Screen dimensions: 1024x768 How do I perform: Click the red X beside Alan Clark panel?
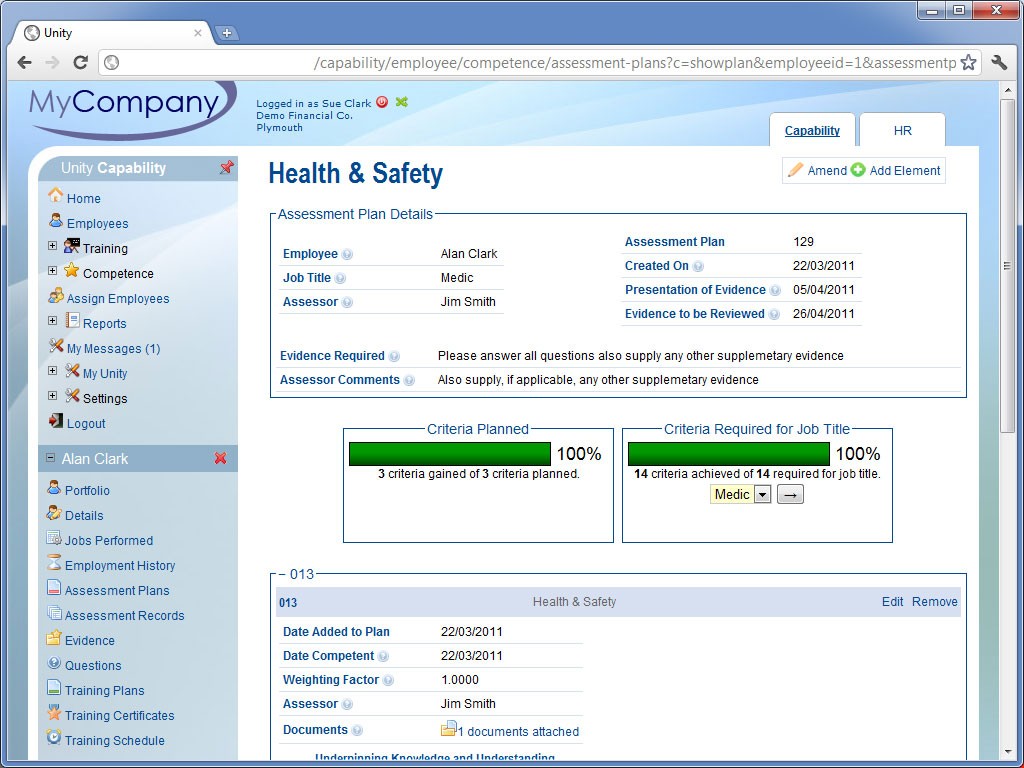point(221,458)
